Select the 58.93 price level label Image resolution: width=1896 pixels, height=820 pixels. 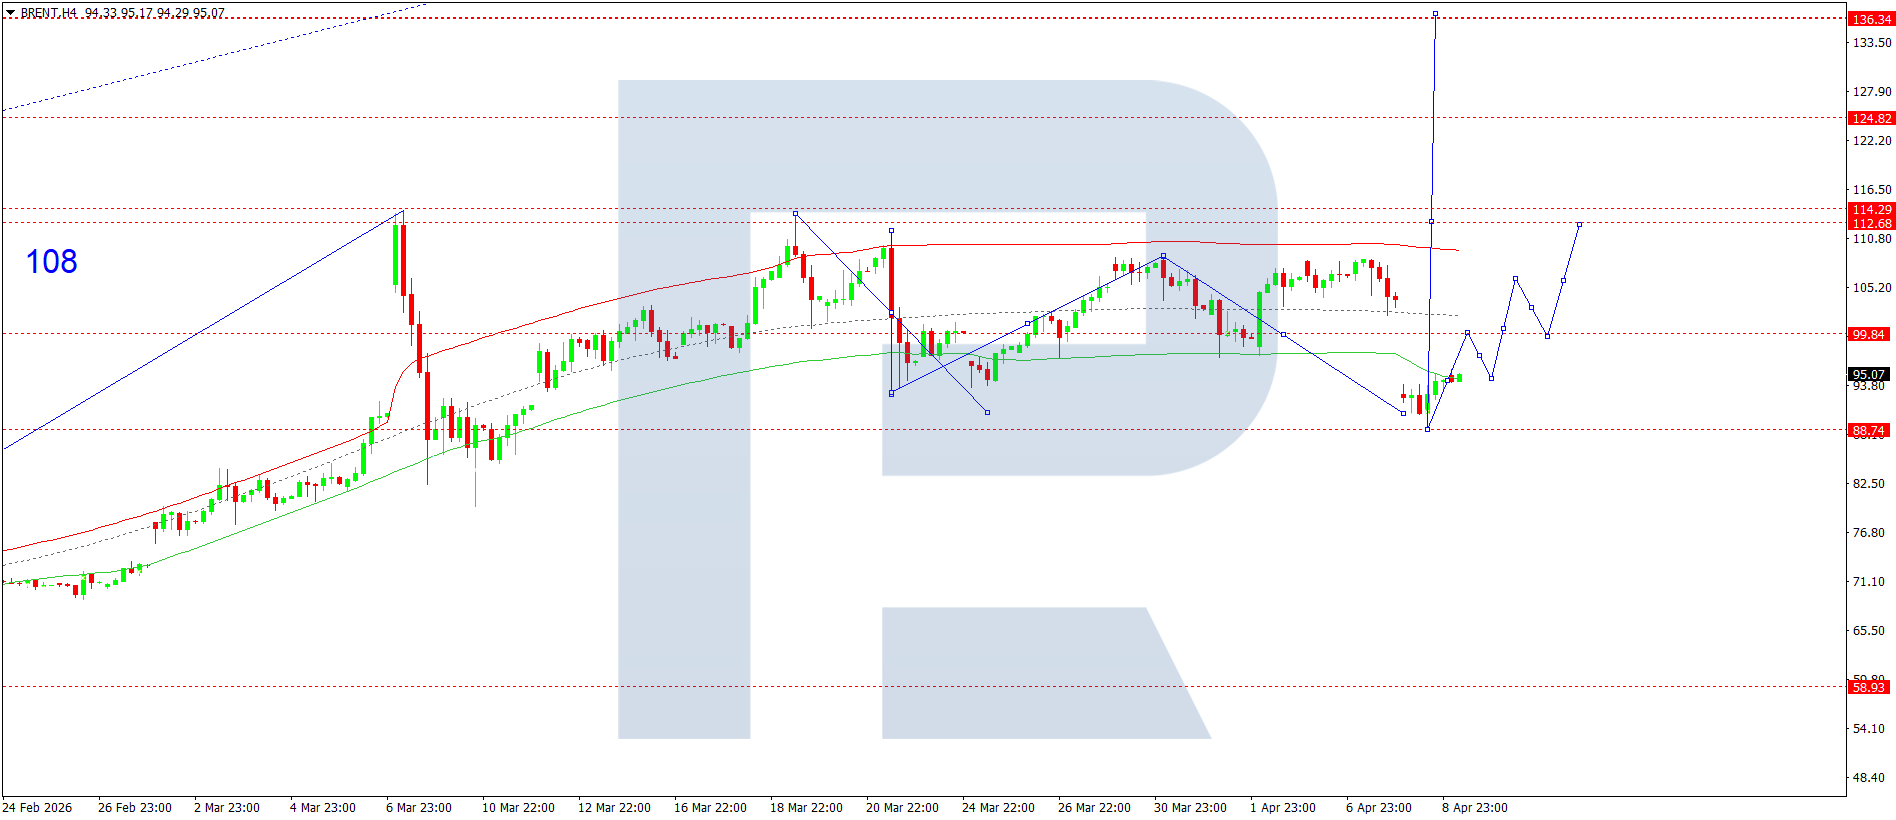[x=1868, y=687]
